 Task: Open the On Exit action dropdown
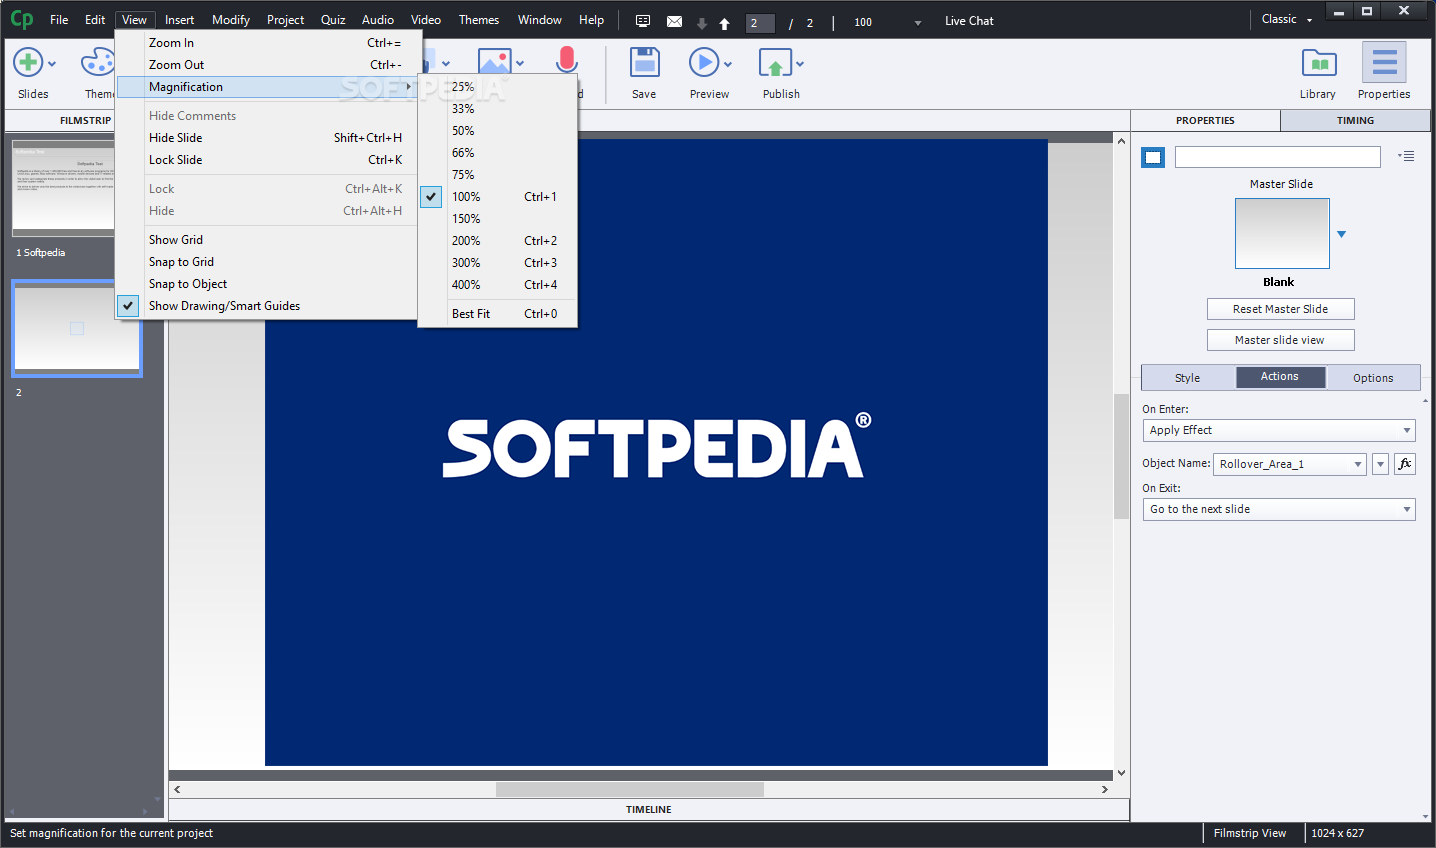1279,509
